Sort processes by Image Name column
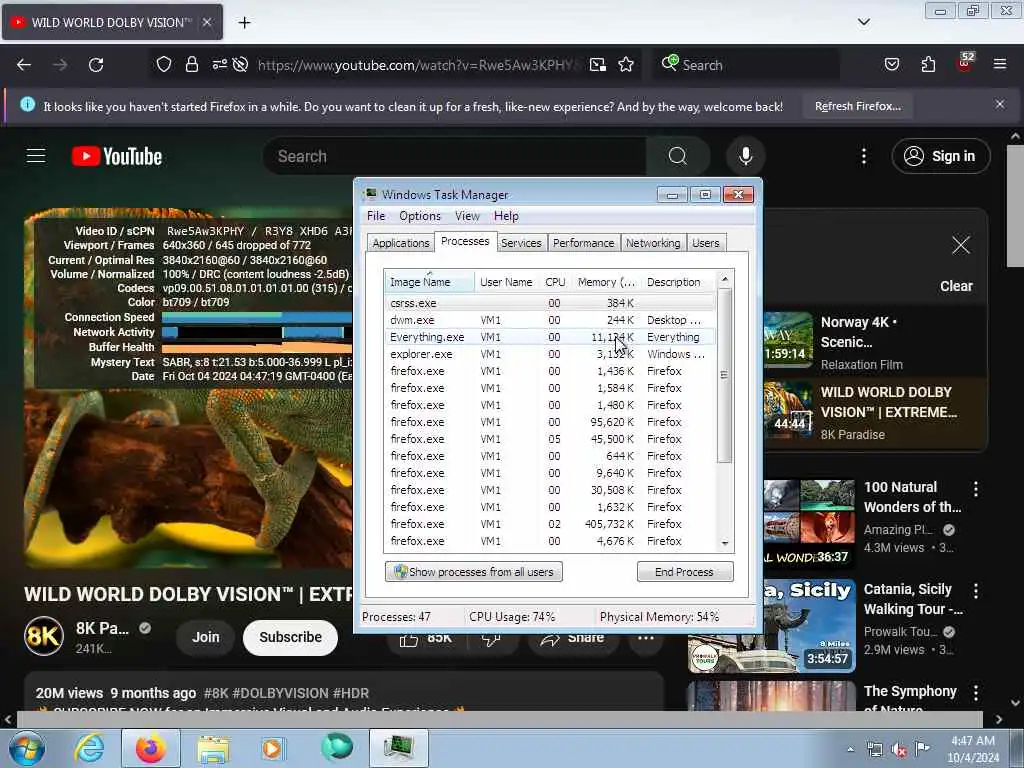This screenshot has height=768, width=1024. (429, 282)
